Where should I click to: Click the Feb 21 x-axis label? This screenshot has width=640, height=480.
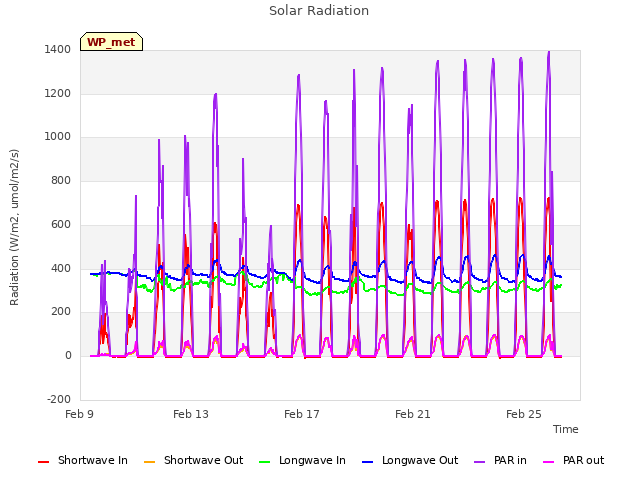pyautogui.click(x=413, y=414)
